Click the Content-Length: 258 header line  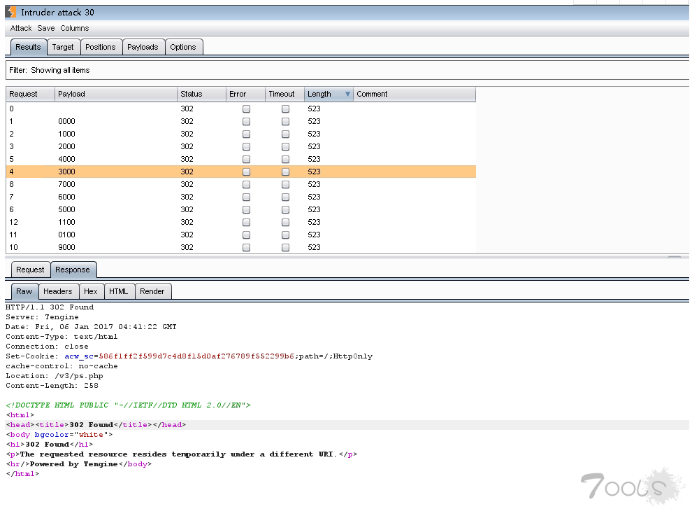52,385
